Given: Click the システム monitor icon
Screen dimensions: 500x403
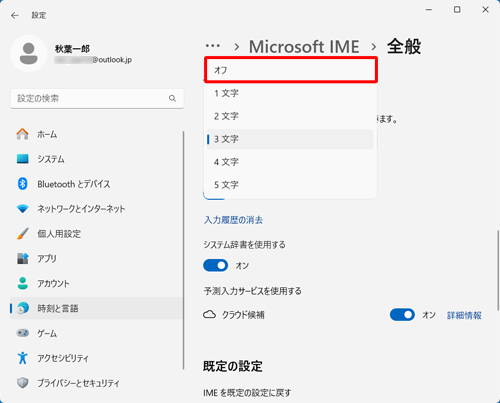Looking at the screenshot, I should [x=22, y=159].
